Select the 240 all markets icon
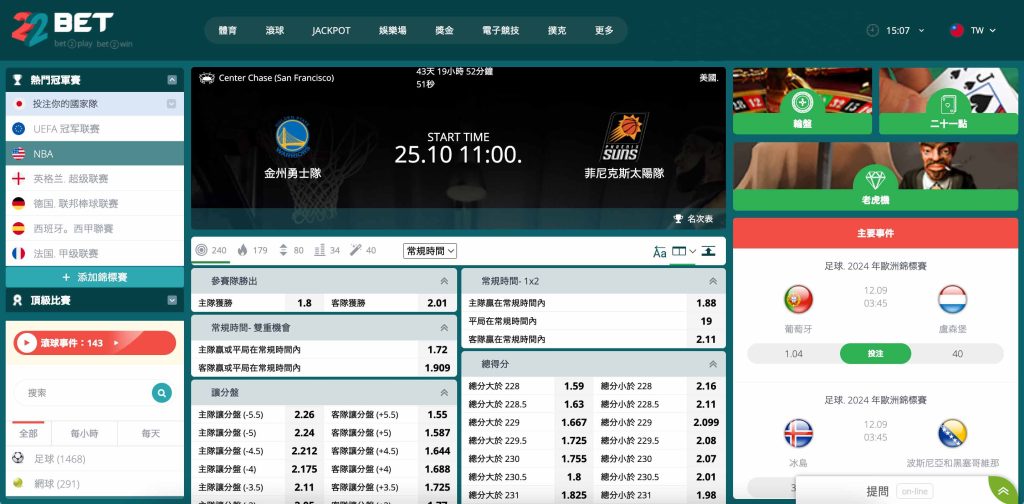The height and width of the screenshot is (504, 1024). coord(201,250)
